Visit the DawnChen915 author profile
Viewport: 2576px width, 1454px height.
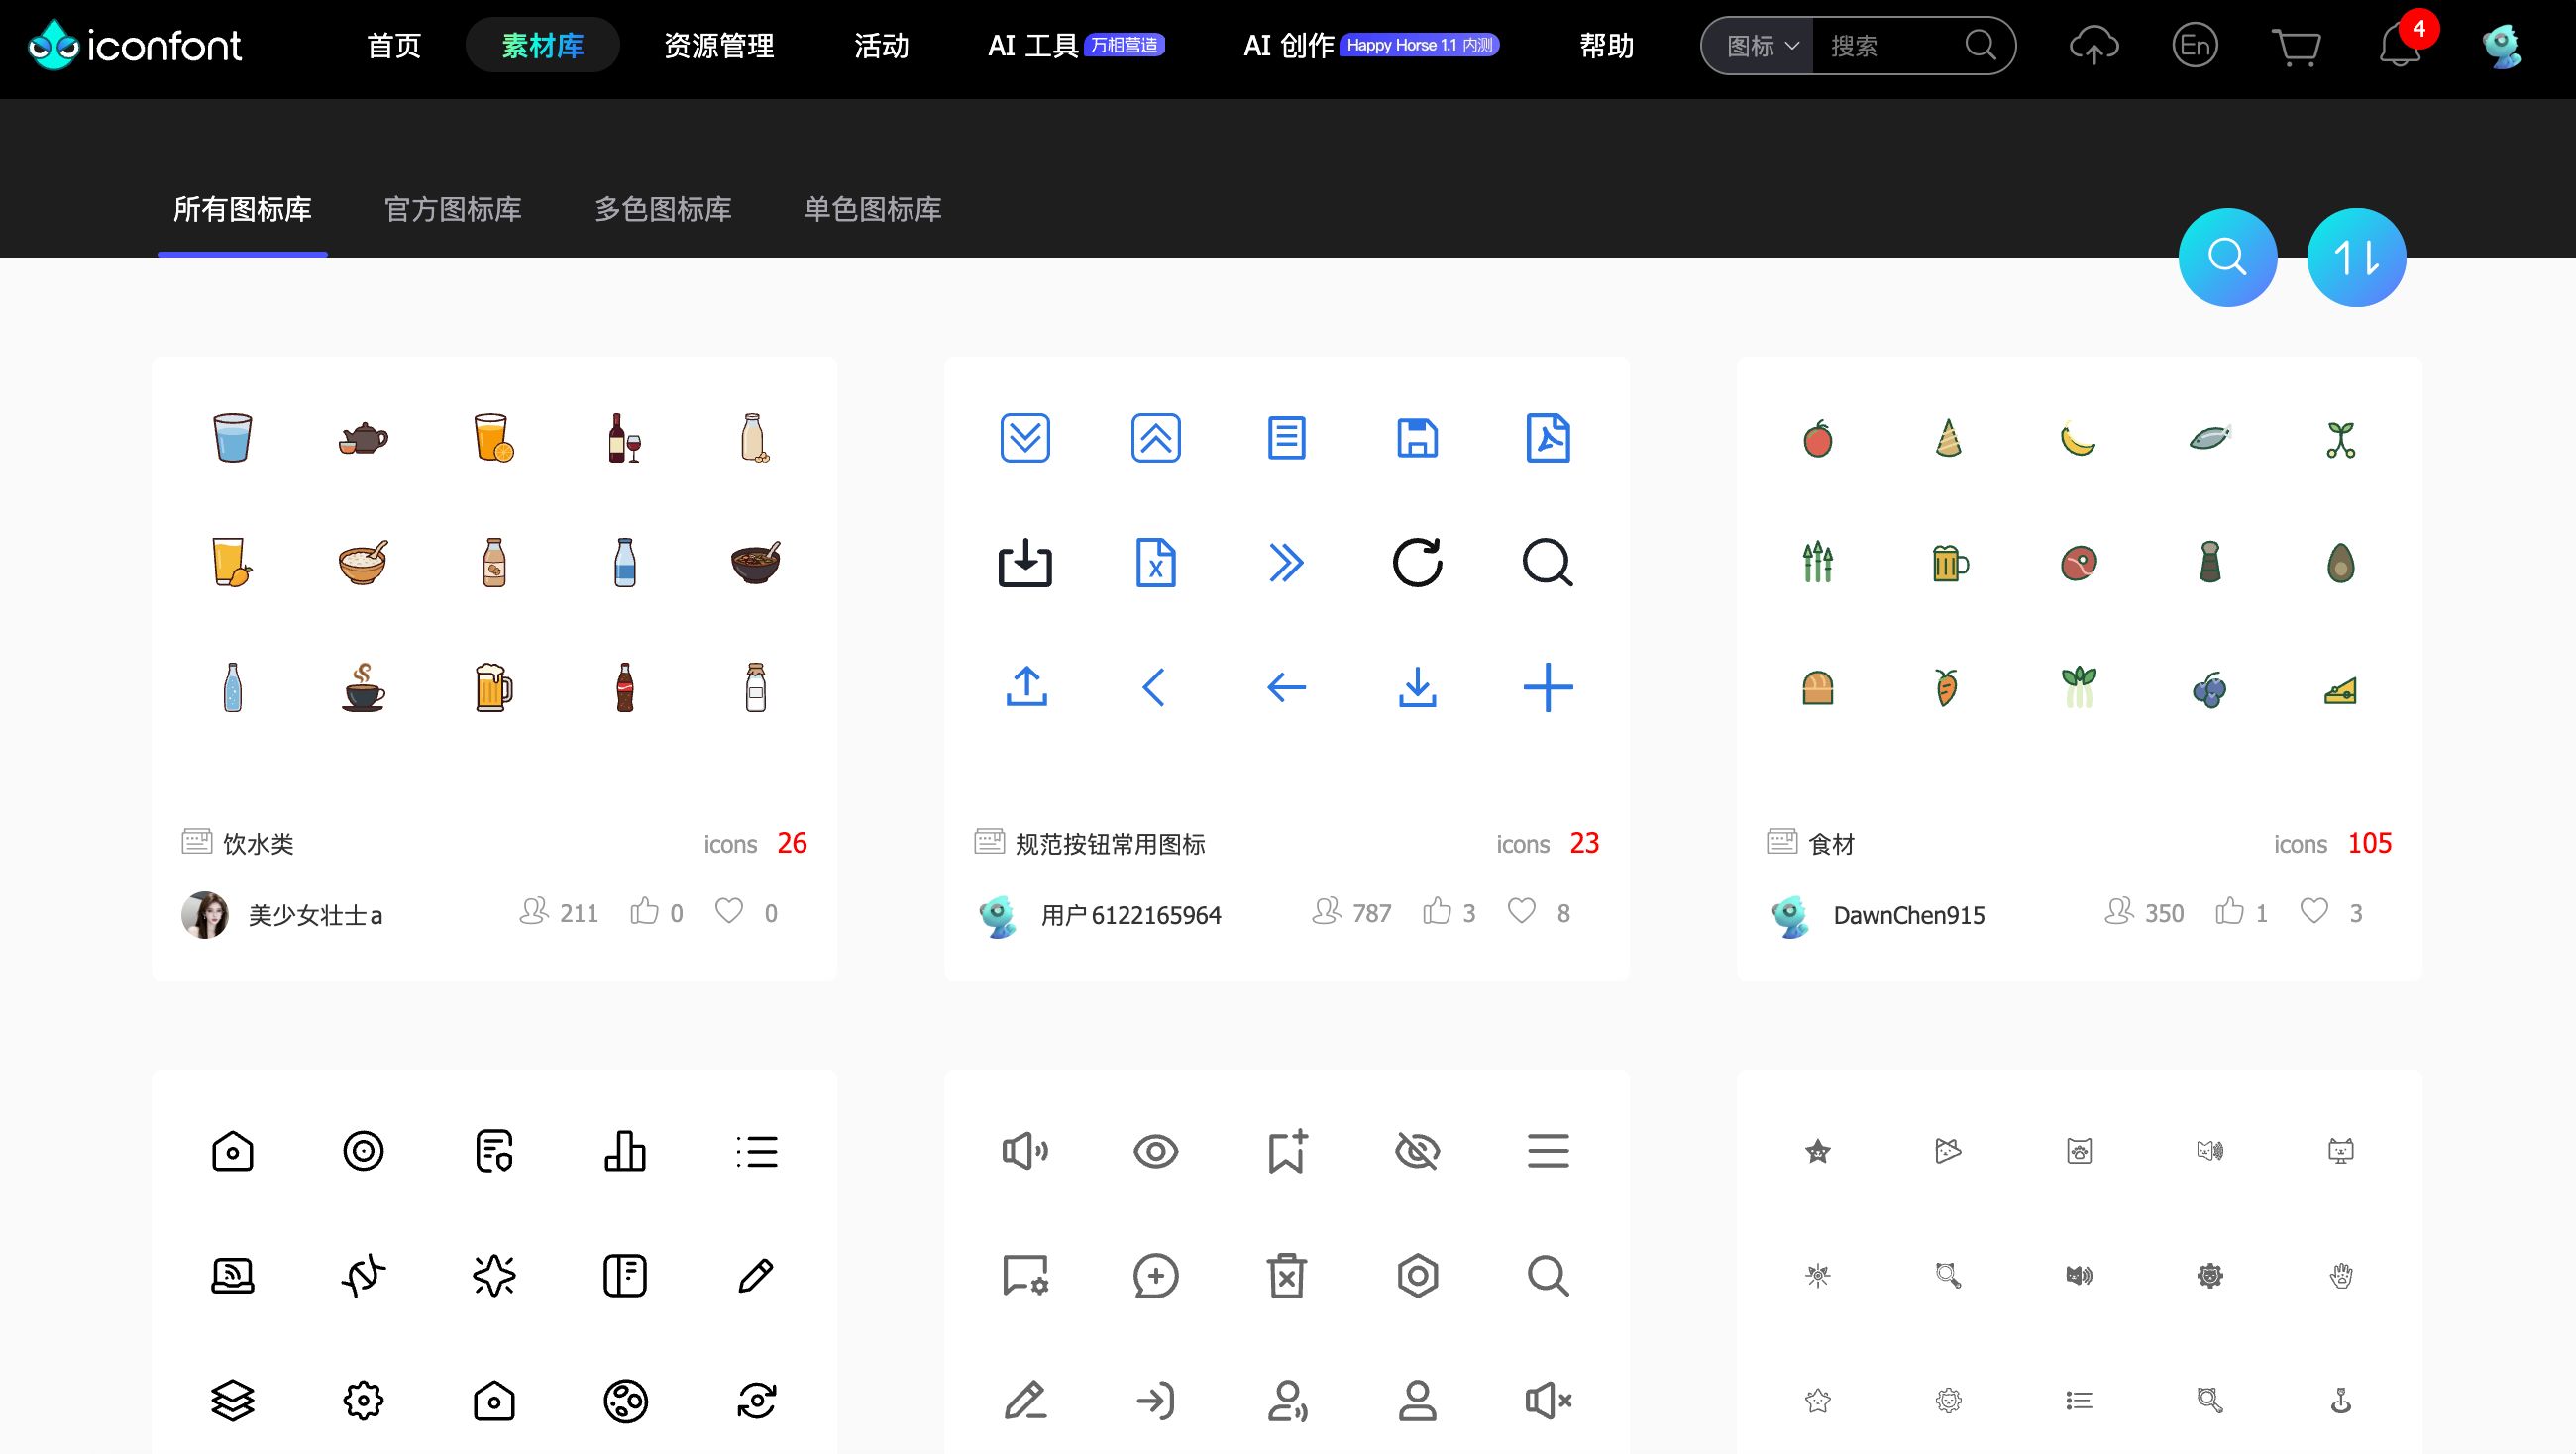1909,915
